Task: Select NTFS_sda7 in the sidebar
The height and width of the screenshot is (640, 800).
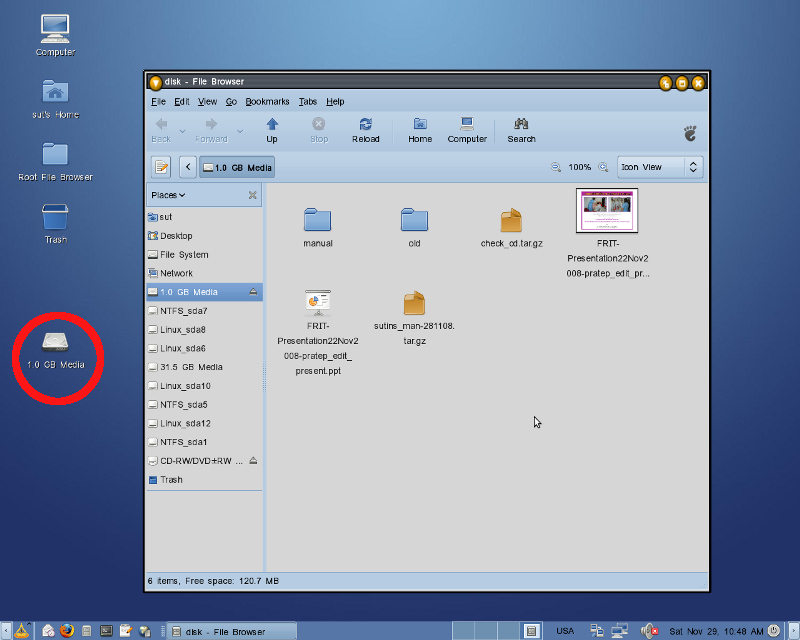Action: 204,311
